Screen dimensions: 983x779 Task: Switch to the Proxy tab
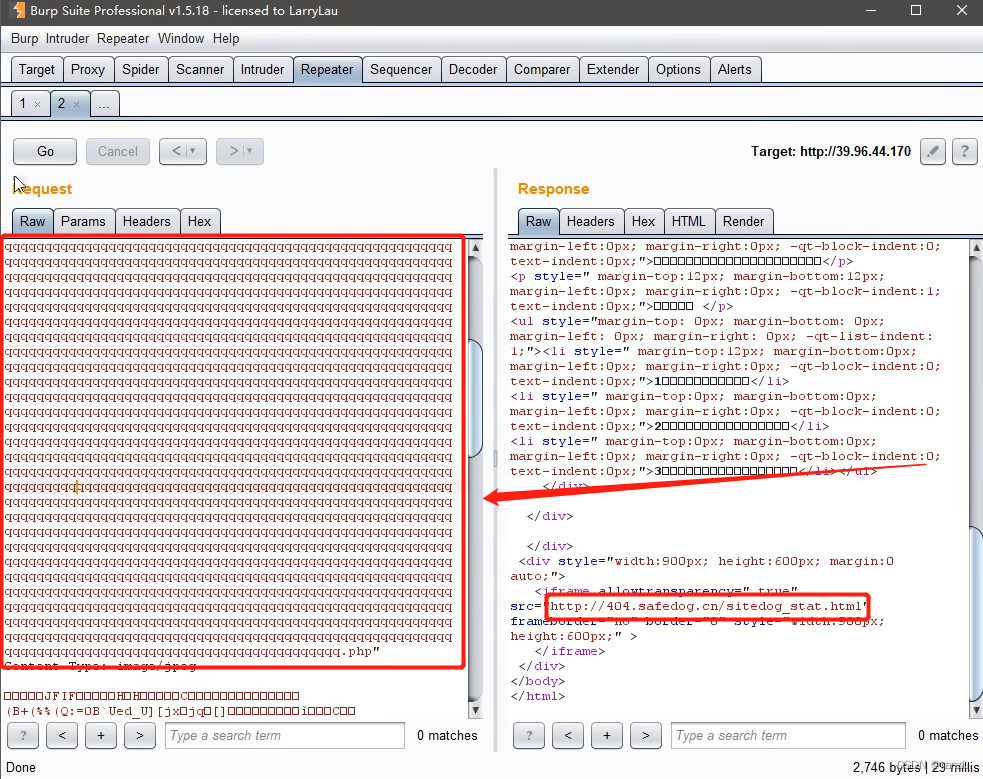point(88,70)
